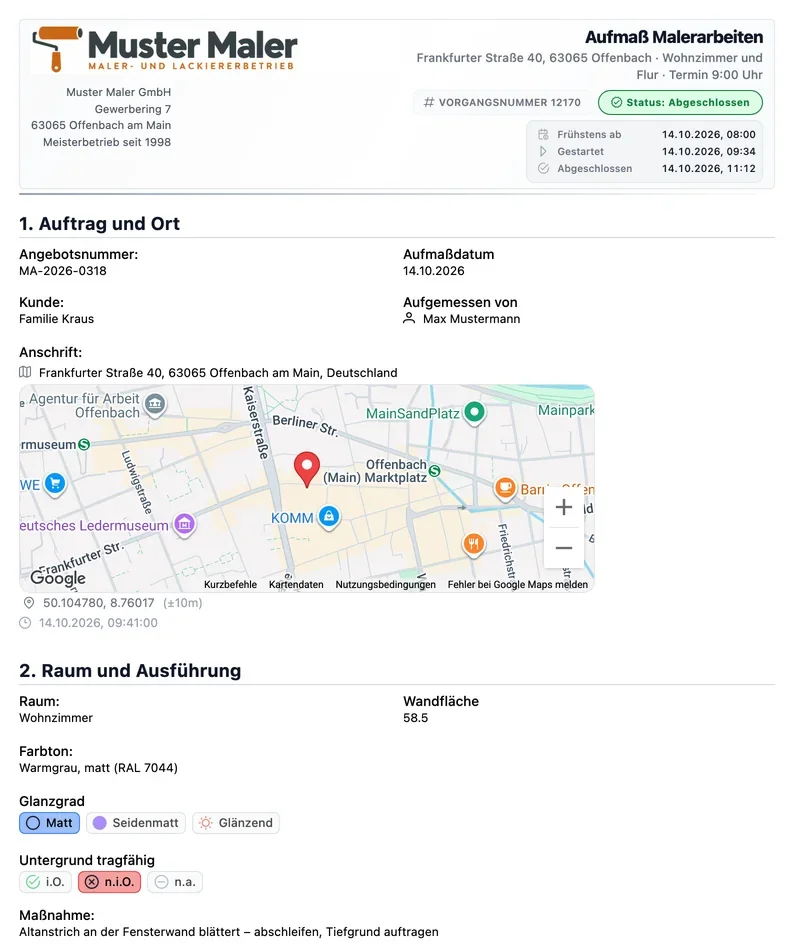Click the check circle icon next to Abgeschlossen

coord(543,169)
